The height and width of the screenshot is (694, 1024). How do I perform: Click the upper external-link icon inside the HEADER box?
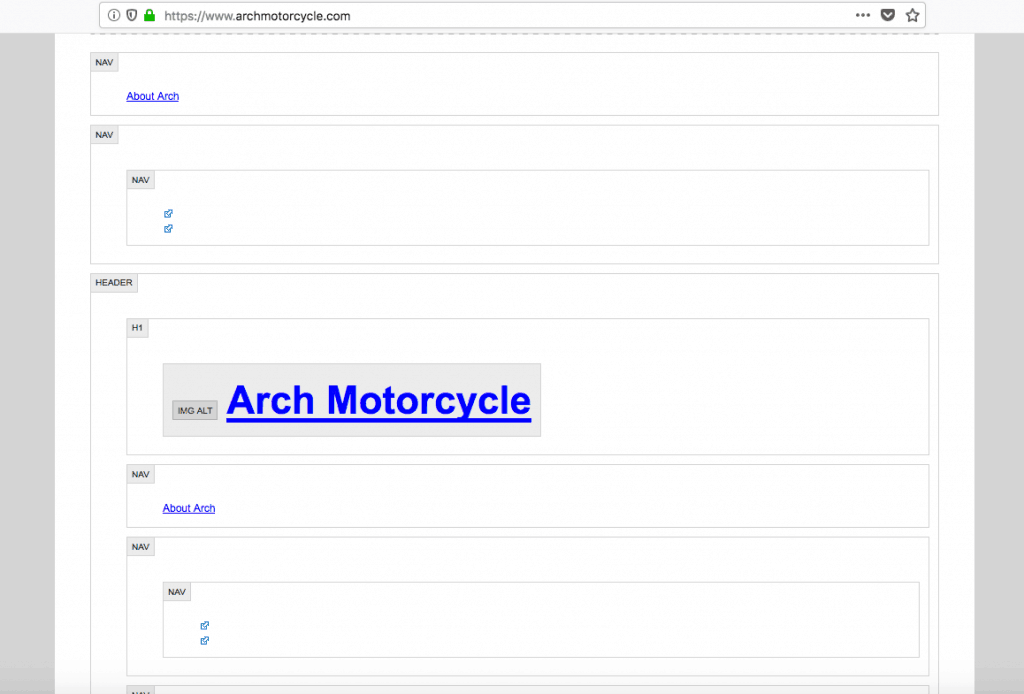coord(205,625)
